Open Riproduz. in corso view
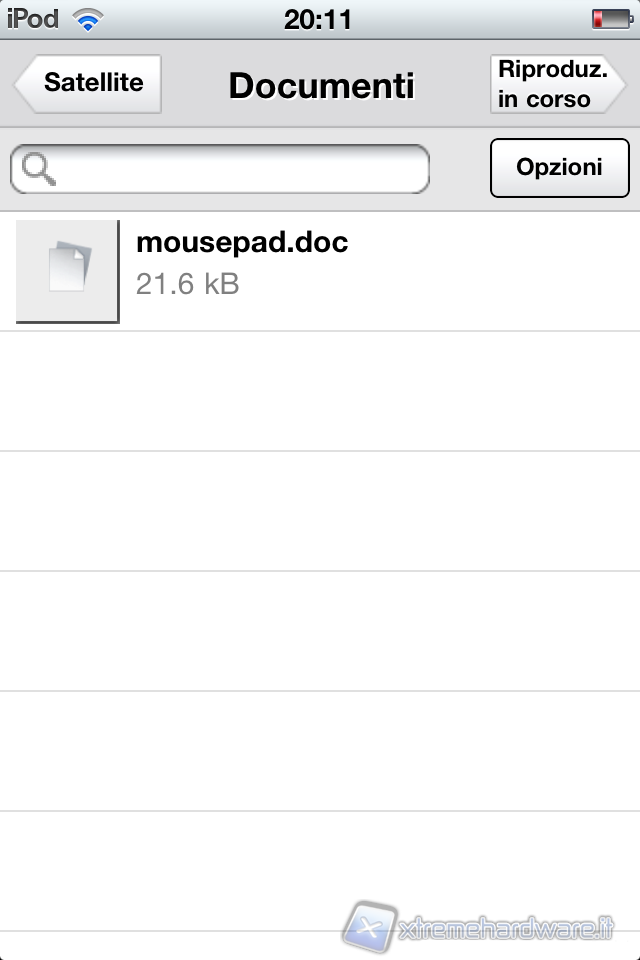Image resolution: width=640 pixels, height=960 pixels. point(557,84)
